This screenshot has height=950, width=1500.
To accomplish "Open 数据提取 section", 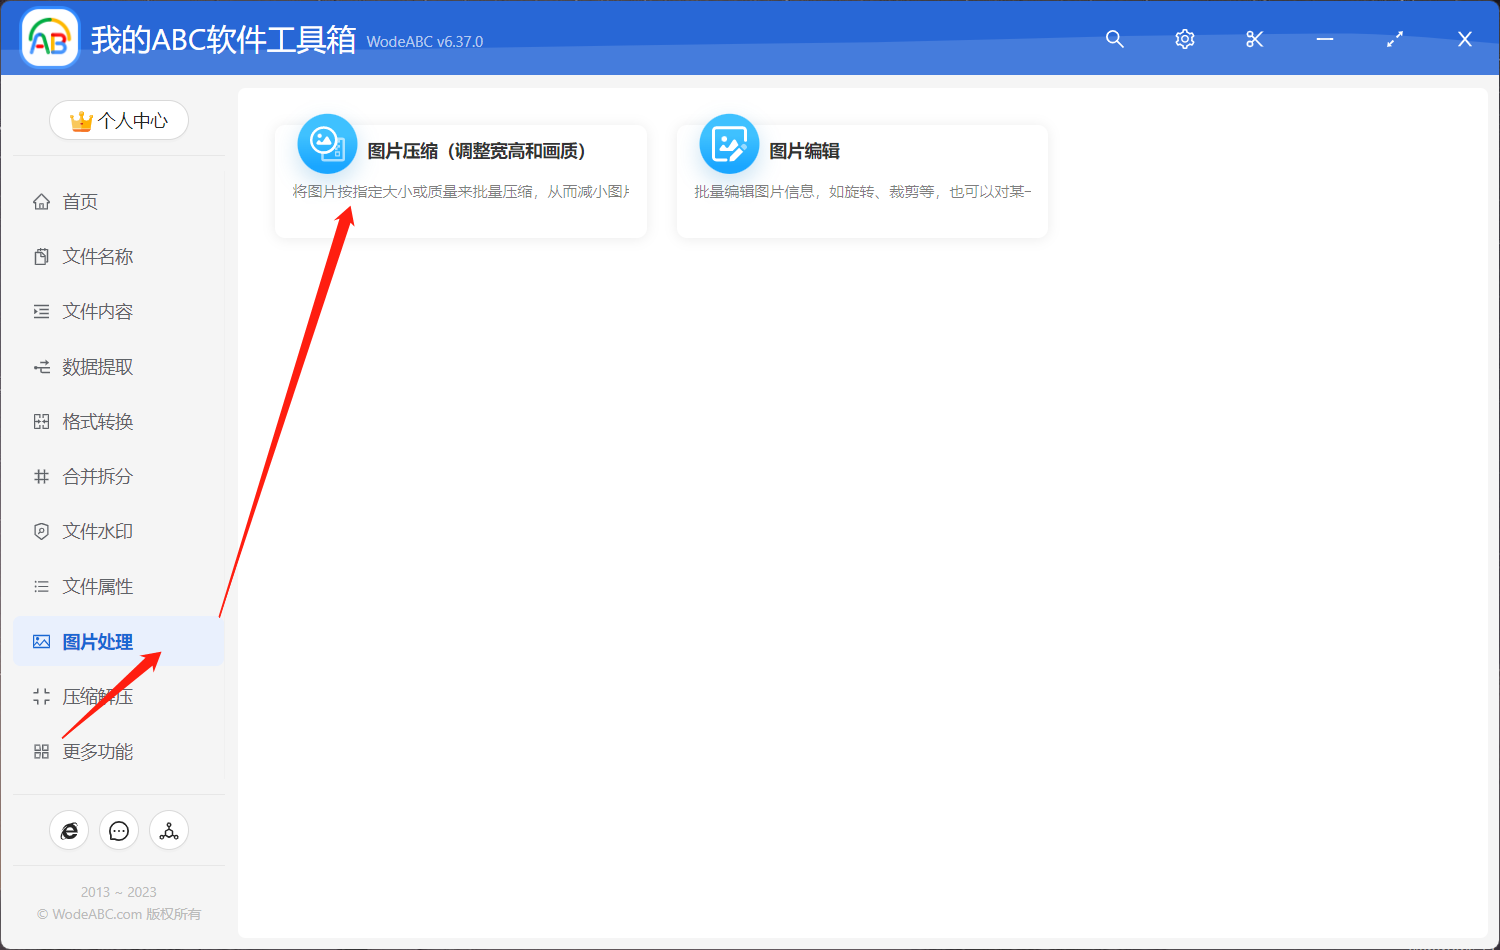I will coord(118,366).
